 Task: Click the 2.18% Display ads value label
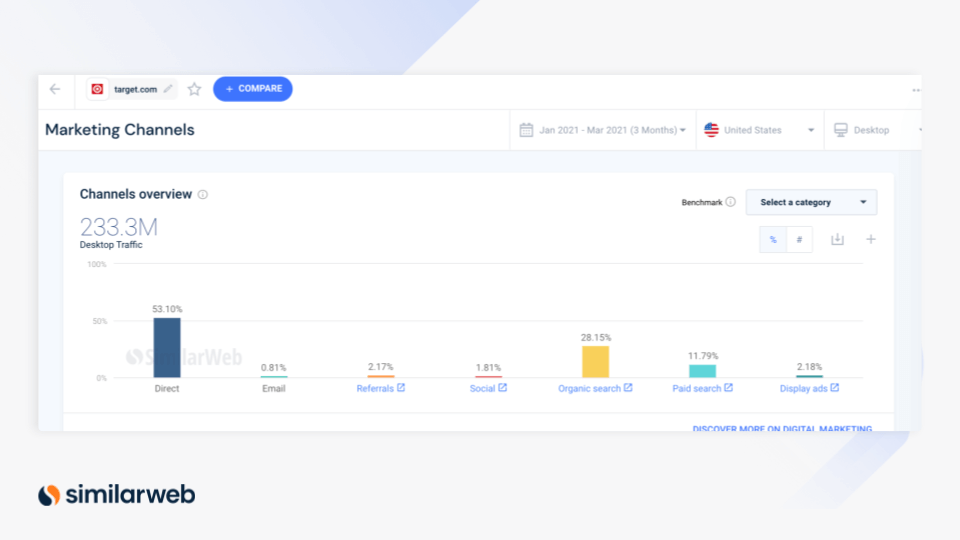(x=809, y=367)
